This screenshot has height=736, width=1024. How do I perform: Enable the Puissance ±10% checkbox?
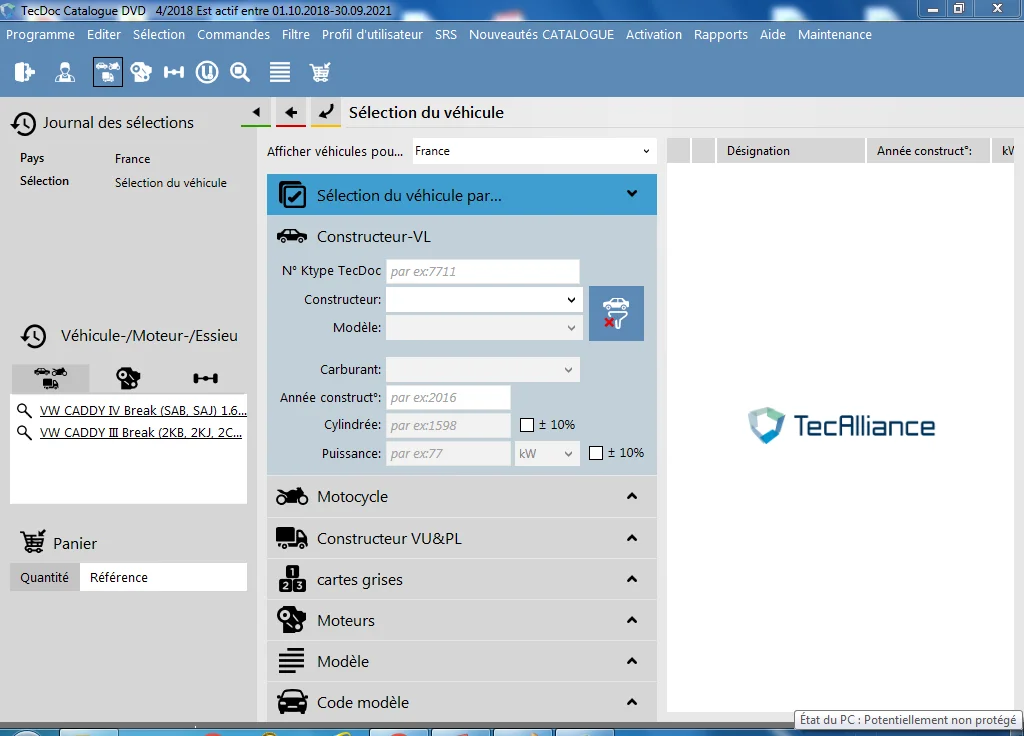click(x=596, y=453)
